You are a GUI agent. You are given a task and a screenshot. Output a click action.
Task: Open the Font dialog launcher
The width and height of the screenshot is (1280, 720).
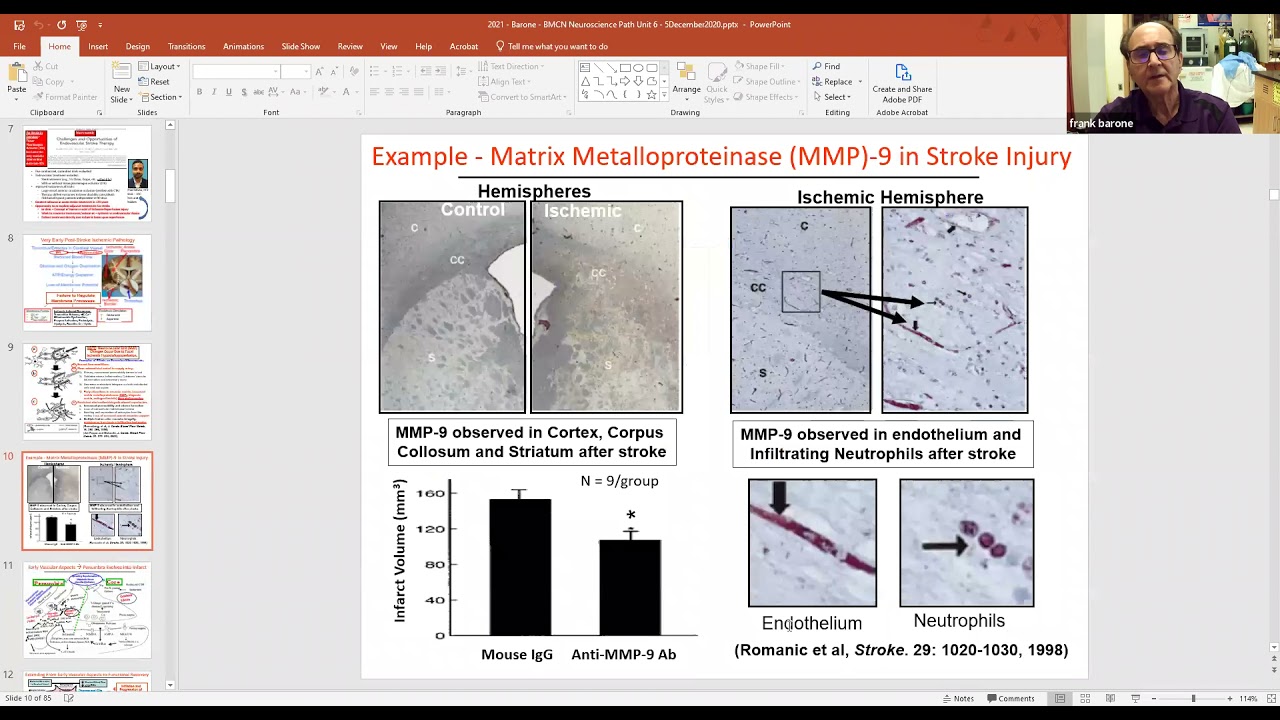[x=357, y=112]
